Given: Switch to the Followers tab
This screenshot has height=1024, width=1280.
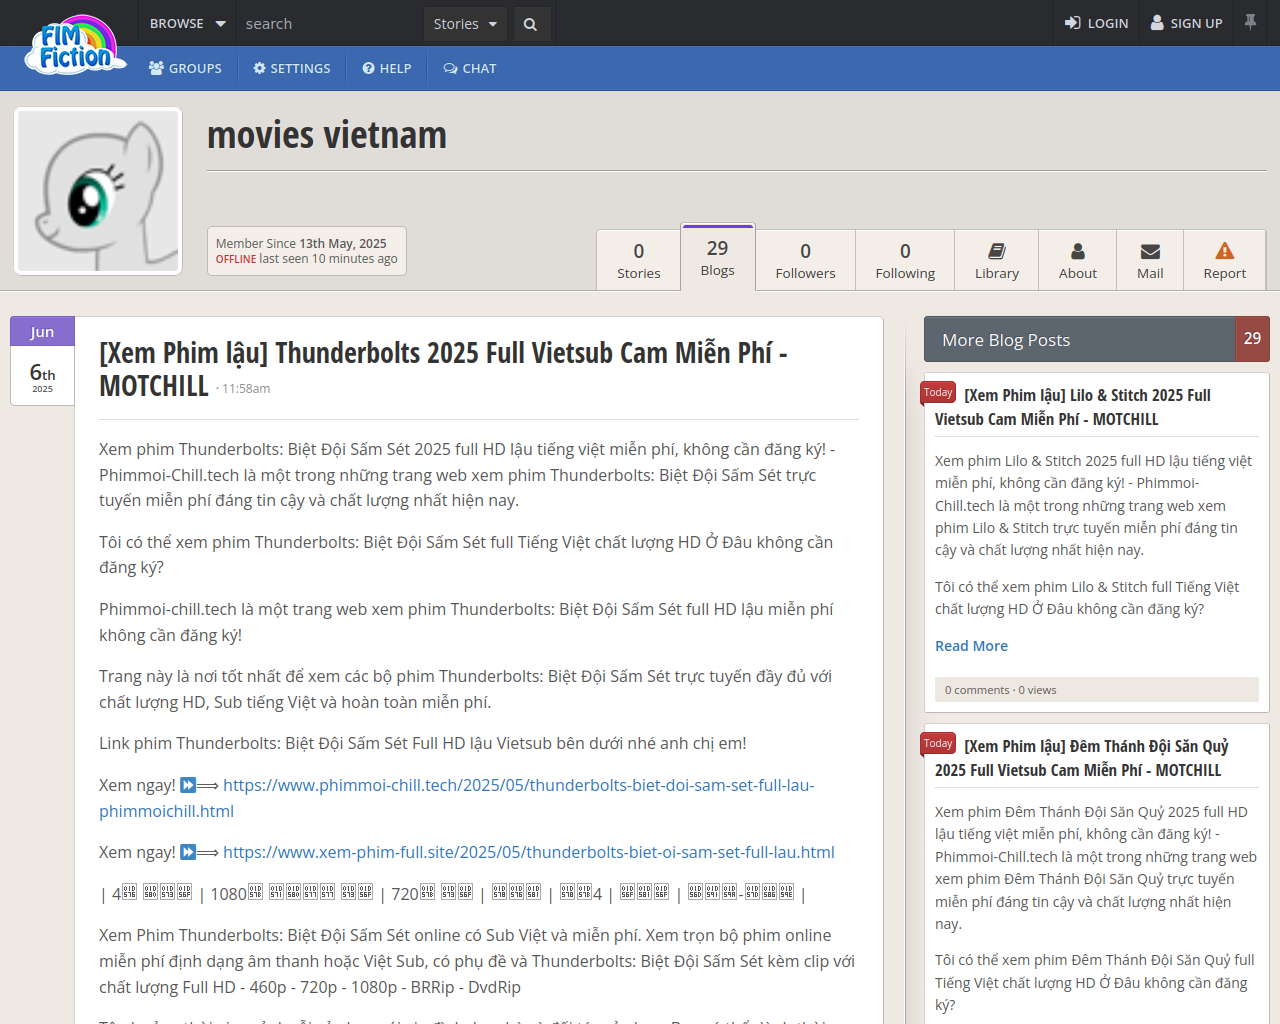Looking at the screenshot, I should 805,260.
